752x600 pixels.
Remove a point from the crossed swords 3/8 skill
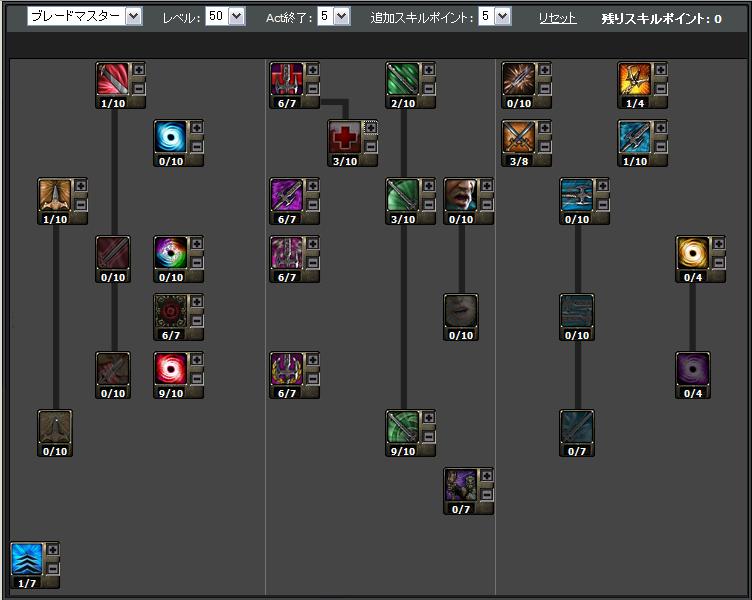click(x=545, y=146)
